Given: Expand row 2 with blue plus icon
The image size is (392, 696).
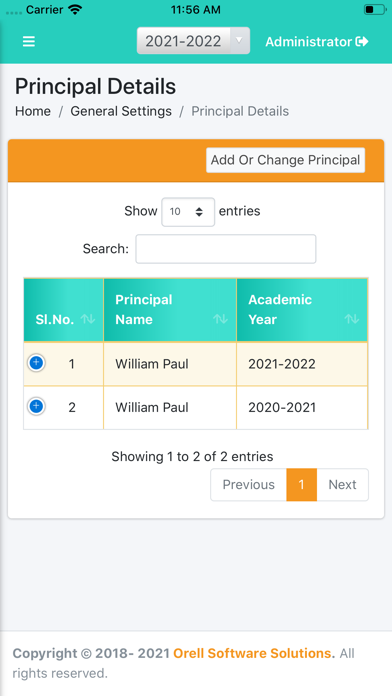Looking at the screenshot, I should point(36,406).
